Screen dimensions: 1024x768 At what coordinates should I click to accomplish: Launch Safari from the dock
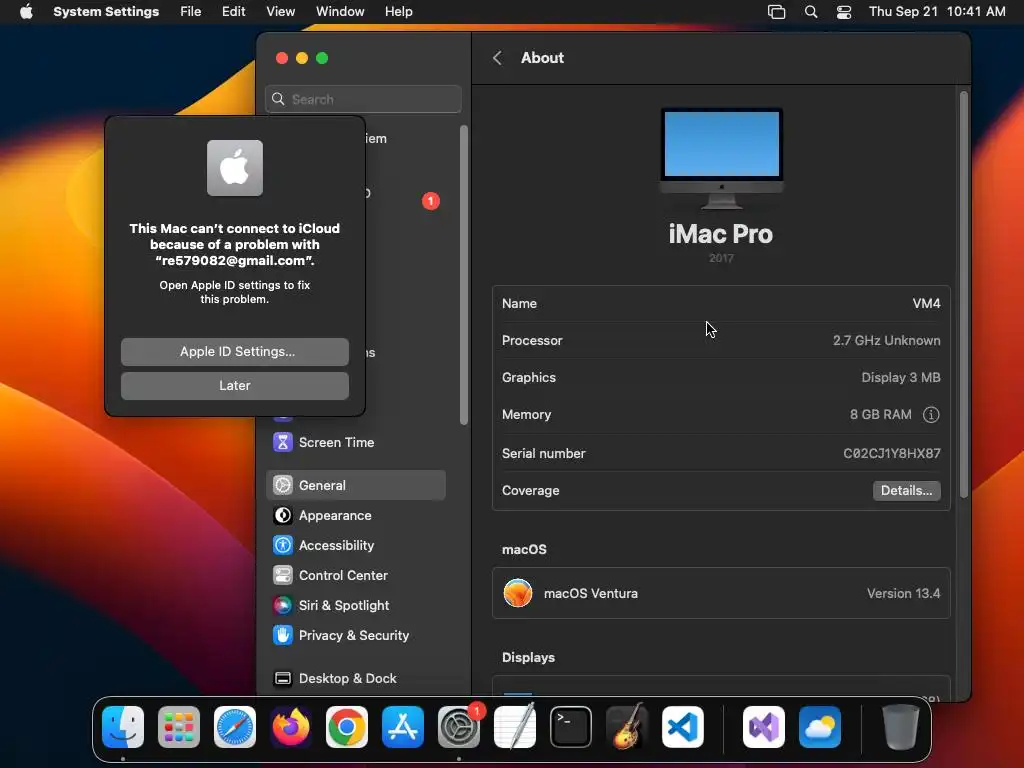[x=235, y=727]
